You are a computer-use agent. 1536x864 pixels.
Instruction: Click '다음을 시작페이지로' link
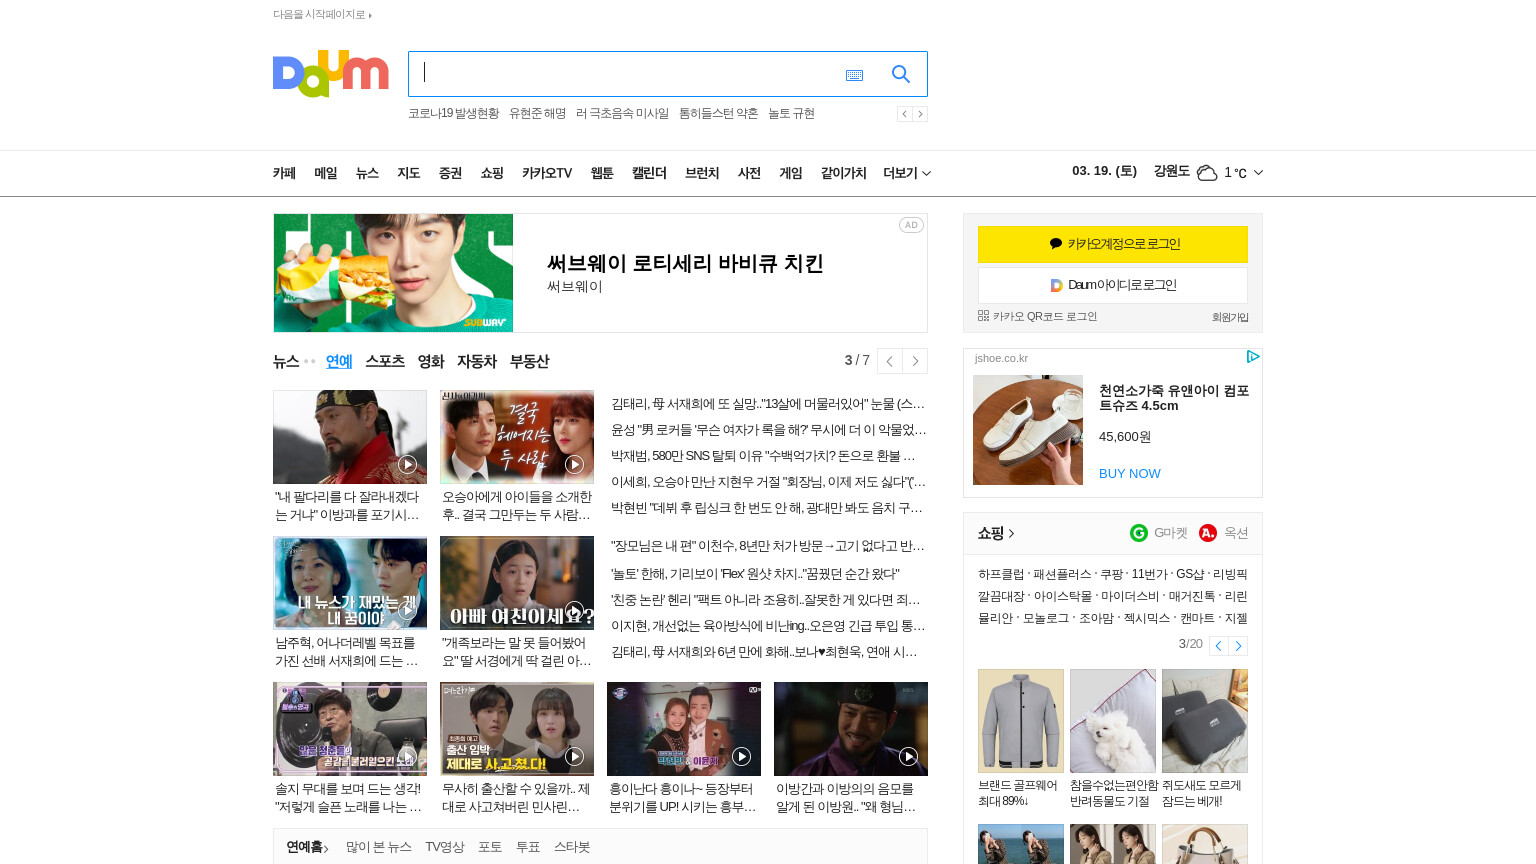pyautogui.click(x=322, y=14)
